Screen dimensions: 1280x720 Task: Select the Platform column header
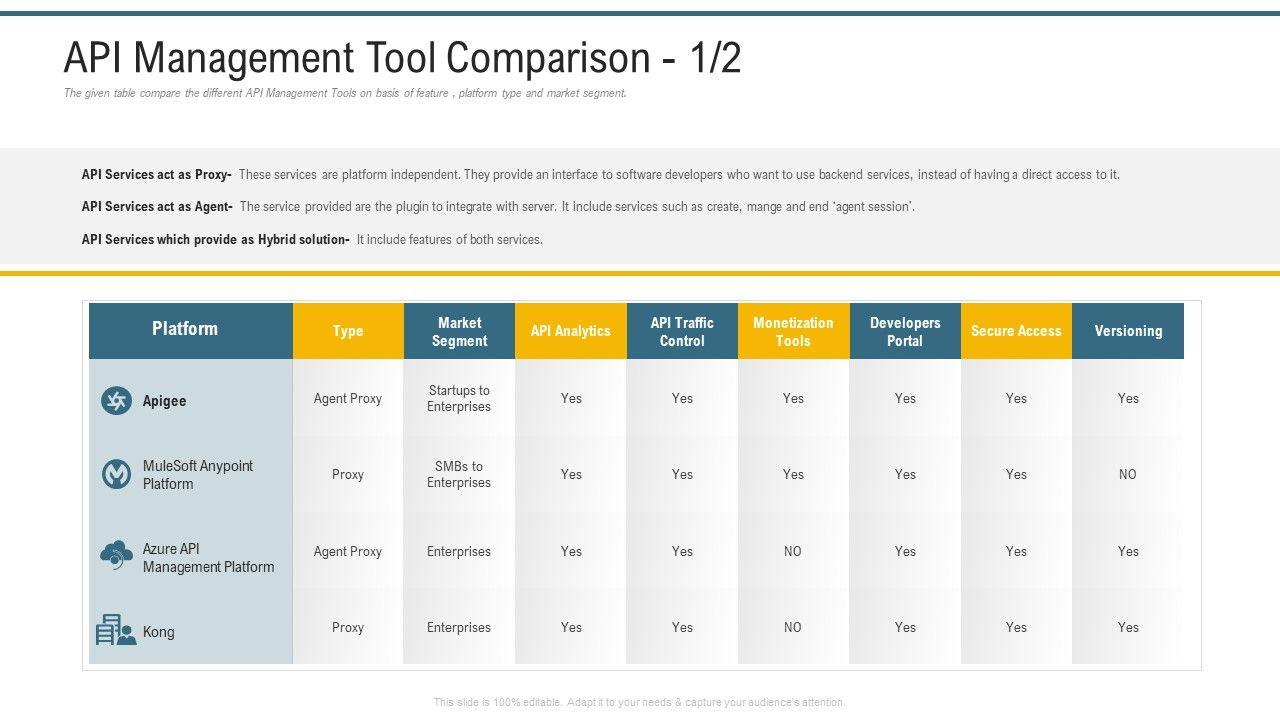point(185,329)
